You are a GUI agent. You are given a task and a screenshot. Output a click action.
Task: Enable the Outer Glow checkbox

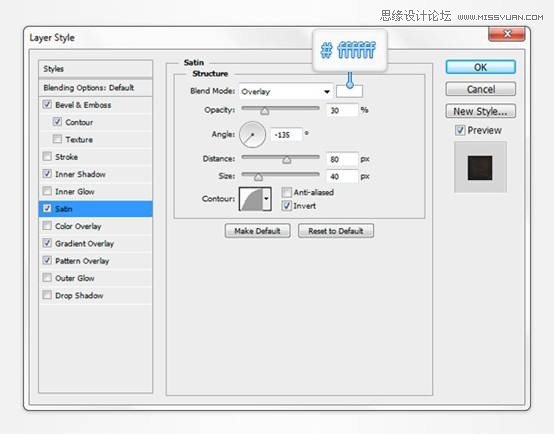(x=47, y=278)
